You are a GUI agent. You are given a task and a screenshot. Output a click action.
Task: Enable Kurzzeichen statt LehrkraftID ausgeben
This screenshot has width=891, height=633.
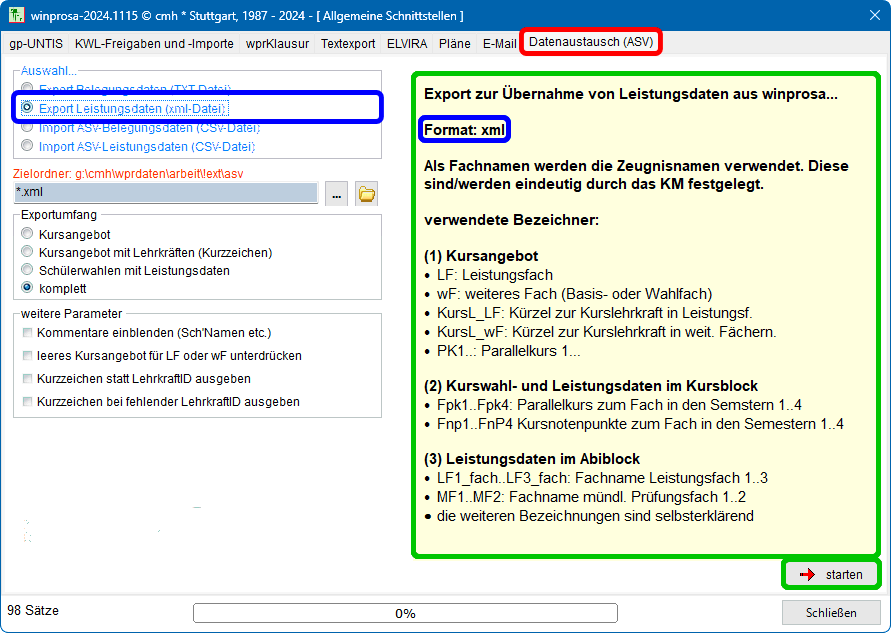pyautogui.click(x=27, y=379)
